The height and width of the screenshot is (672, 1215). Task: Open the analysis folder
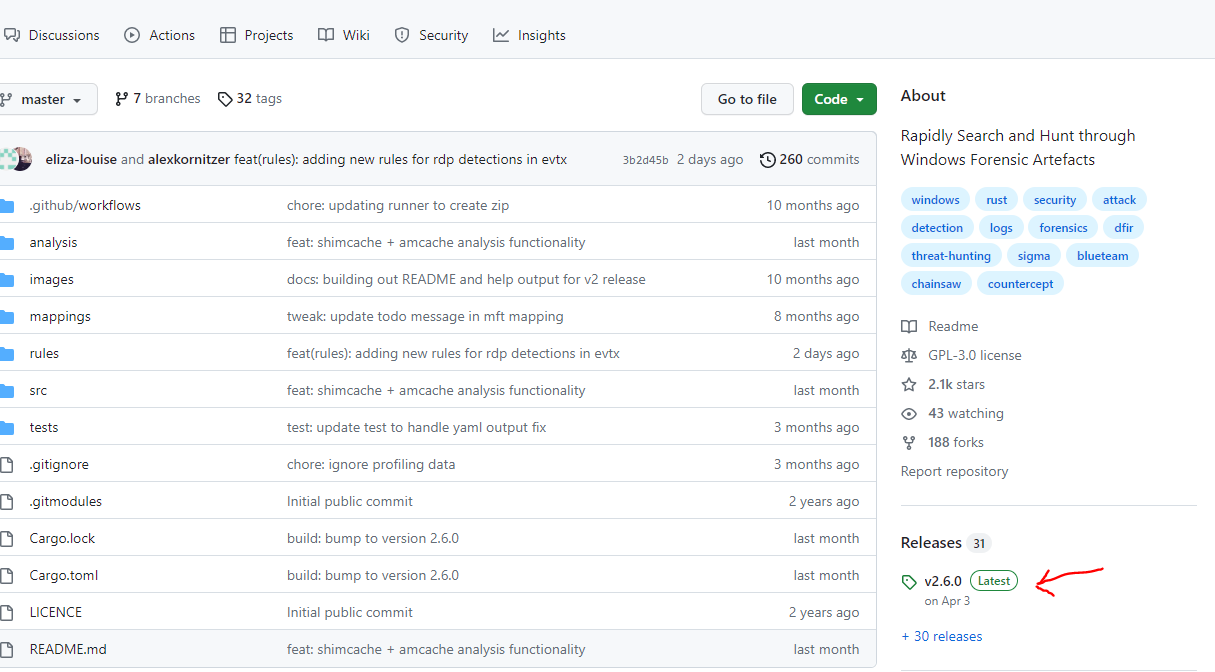pyautogui.click(x=53, y=242)
